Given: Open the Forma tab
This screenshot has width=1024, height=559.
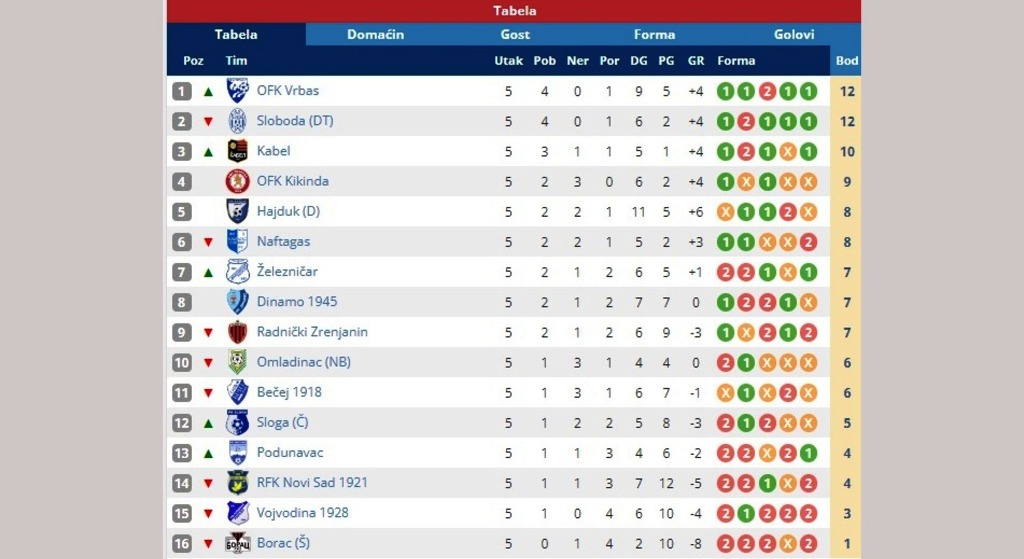Looking at the screenshot, I should click(x=654, y=35).
